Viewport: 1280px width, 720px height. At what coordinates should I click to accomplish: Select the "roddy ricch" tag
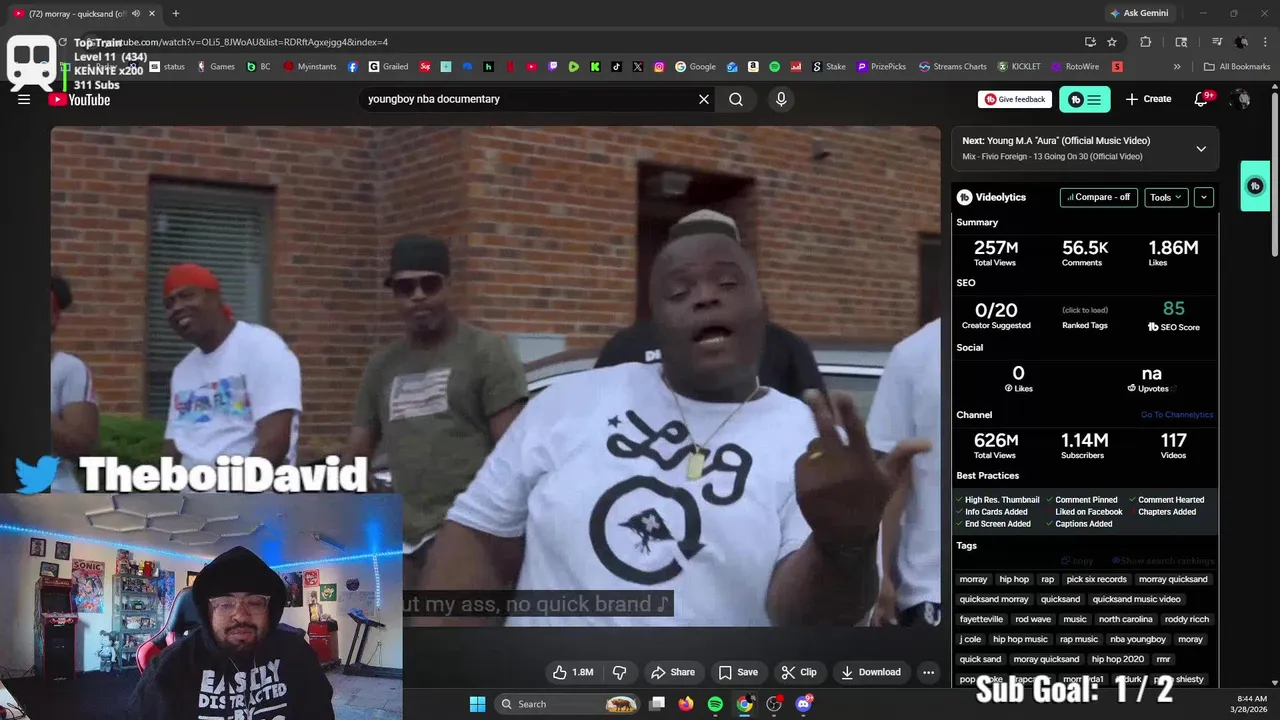click(x=1187, y=619)
